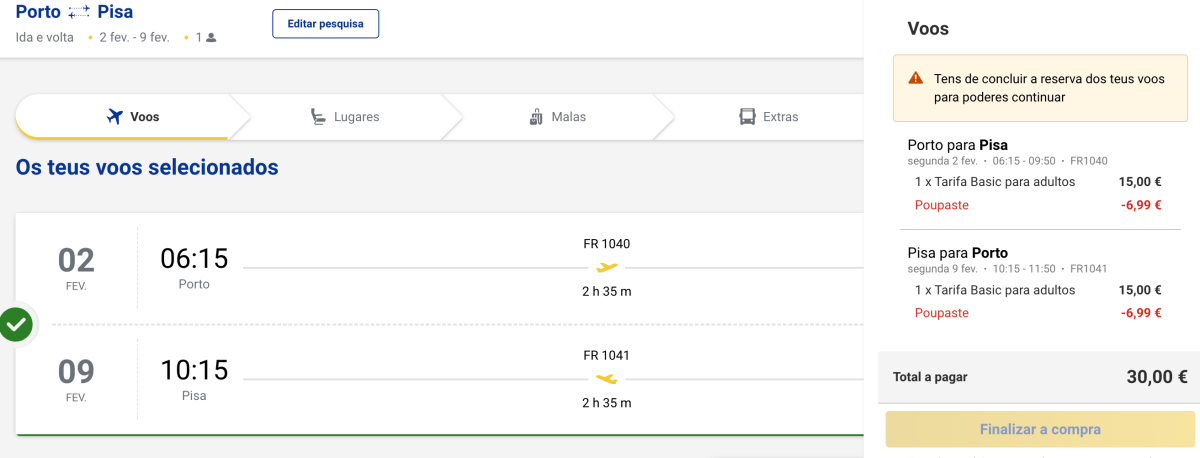
Task: Click the passenger icon beside the number 1
Action: [x=211, y=38]
